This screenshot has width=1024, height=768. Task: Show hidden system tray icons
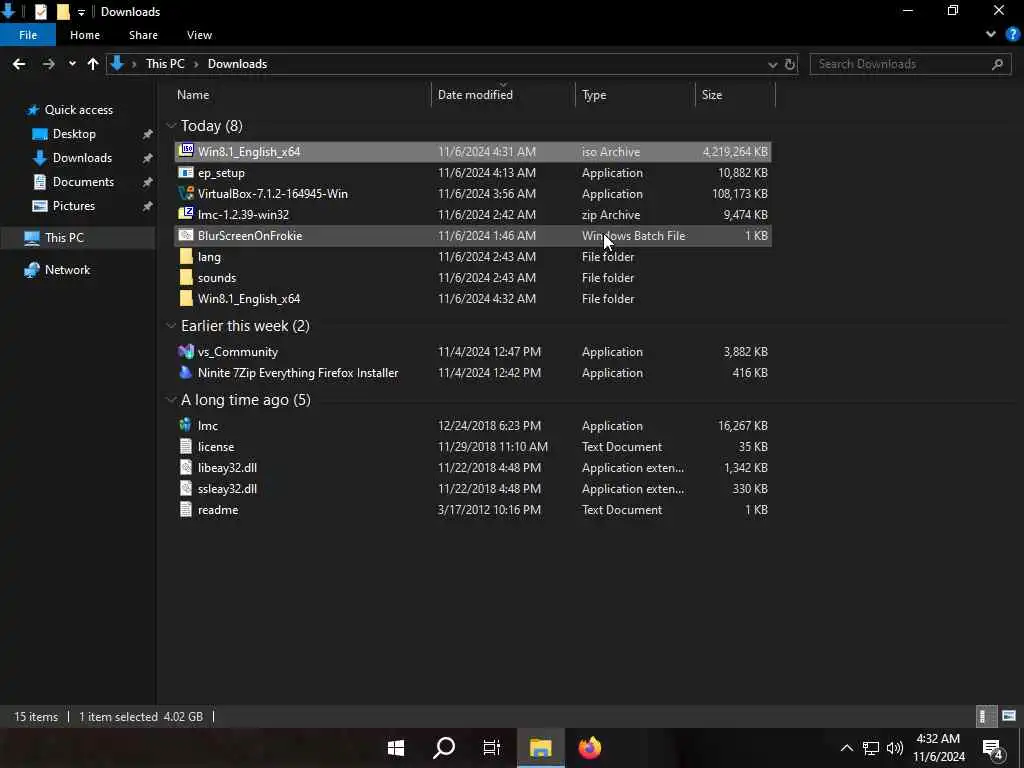(846, 748)
